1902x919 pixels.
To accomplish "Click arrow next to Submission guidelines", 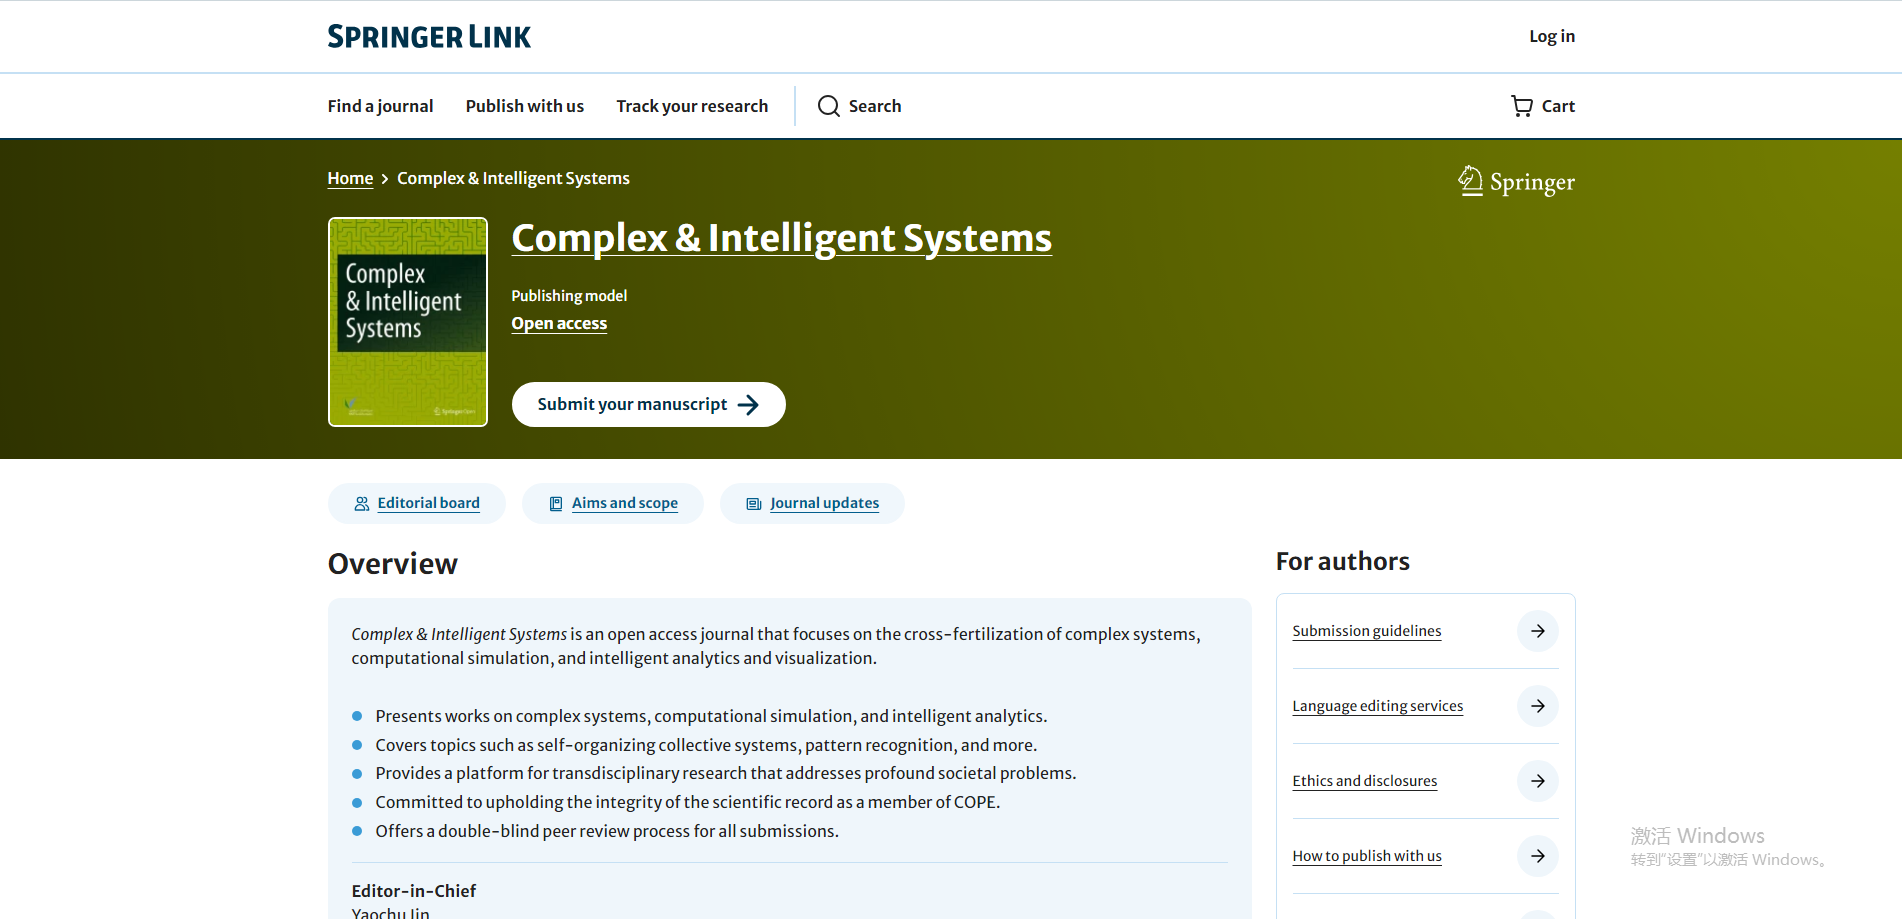I will click(x=1538, y=631).
